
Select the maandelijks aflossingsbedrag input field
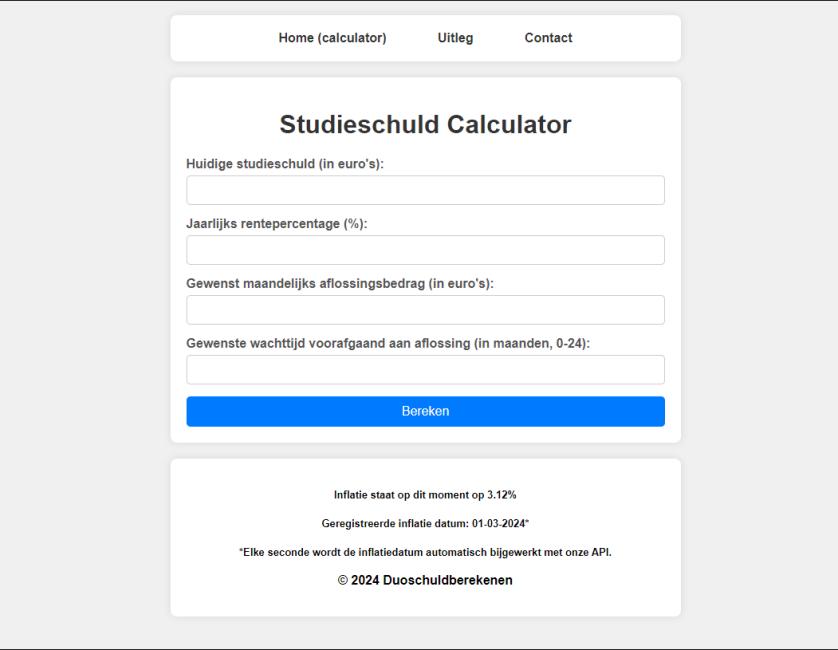[x=425, y=310]
